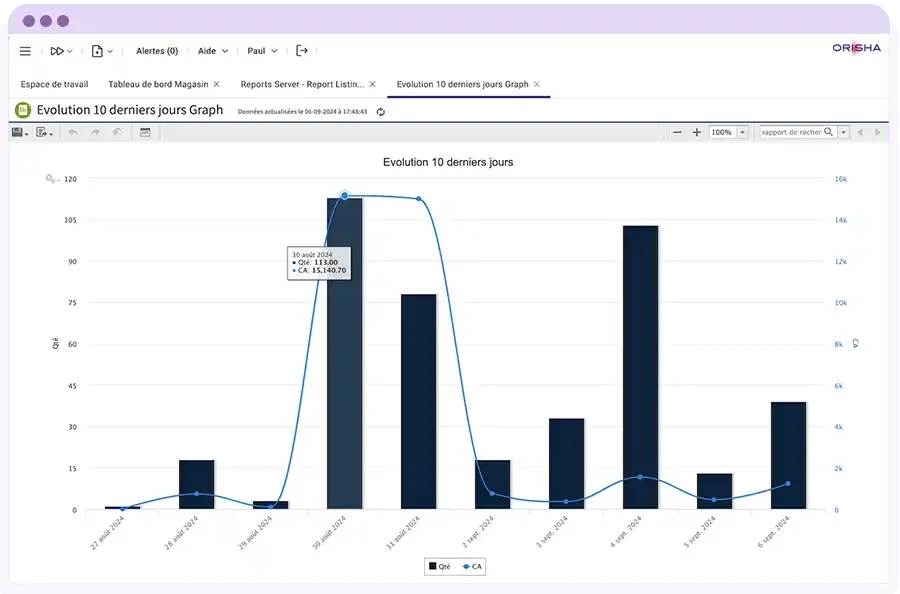900x594 pixels.
Task: Click the CA line point at 31 août
Action: (418, 199)
